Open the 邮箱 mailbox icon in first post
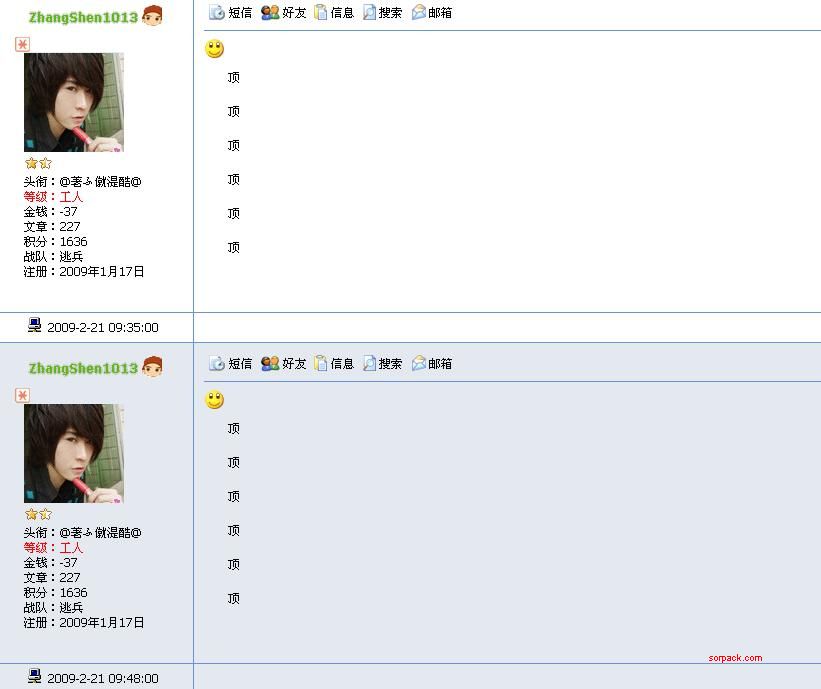 [x=418, y=12]
